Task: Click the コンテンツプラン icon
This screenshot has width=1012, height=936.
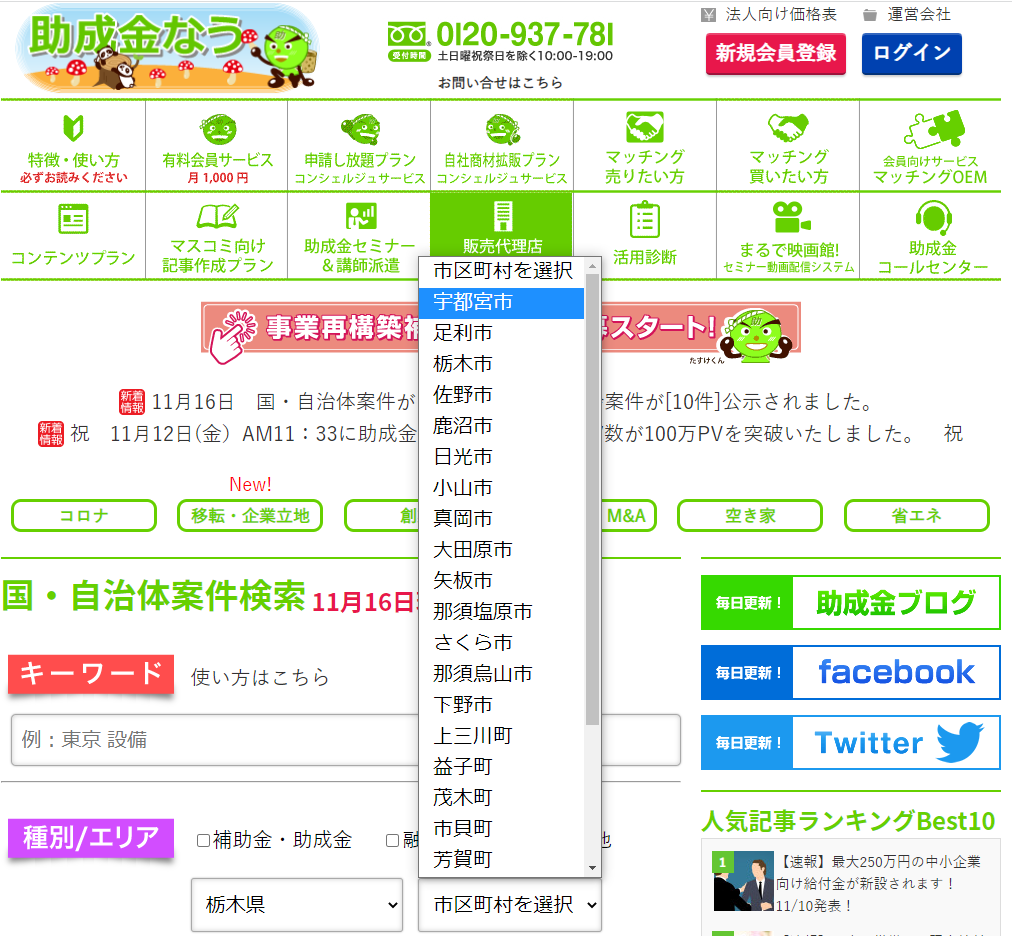Action: click(73, 219)
